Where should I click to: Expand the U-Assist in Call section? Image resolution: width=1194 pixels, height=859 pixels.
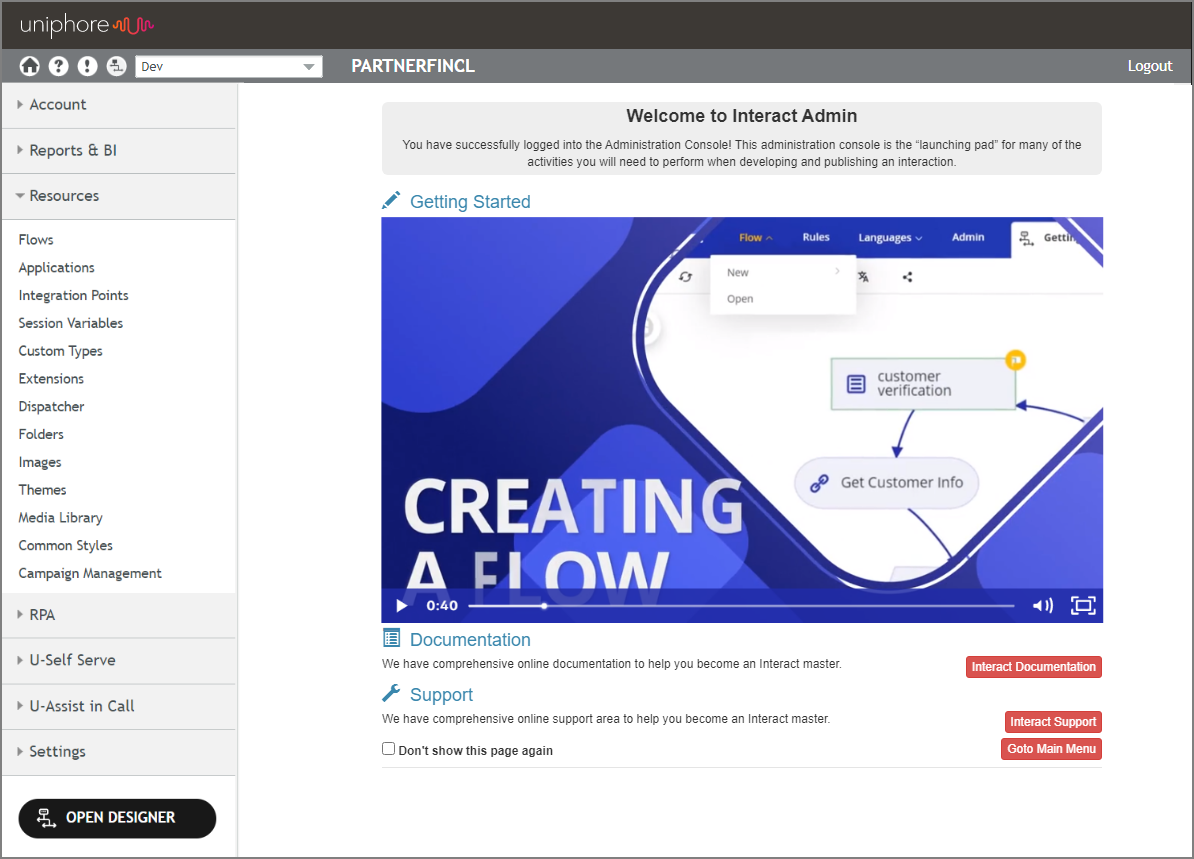119,707
